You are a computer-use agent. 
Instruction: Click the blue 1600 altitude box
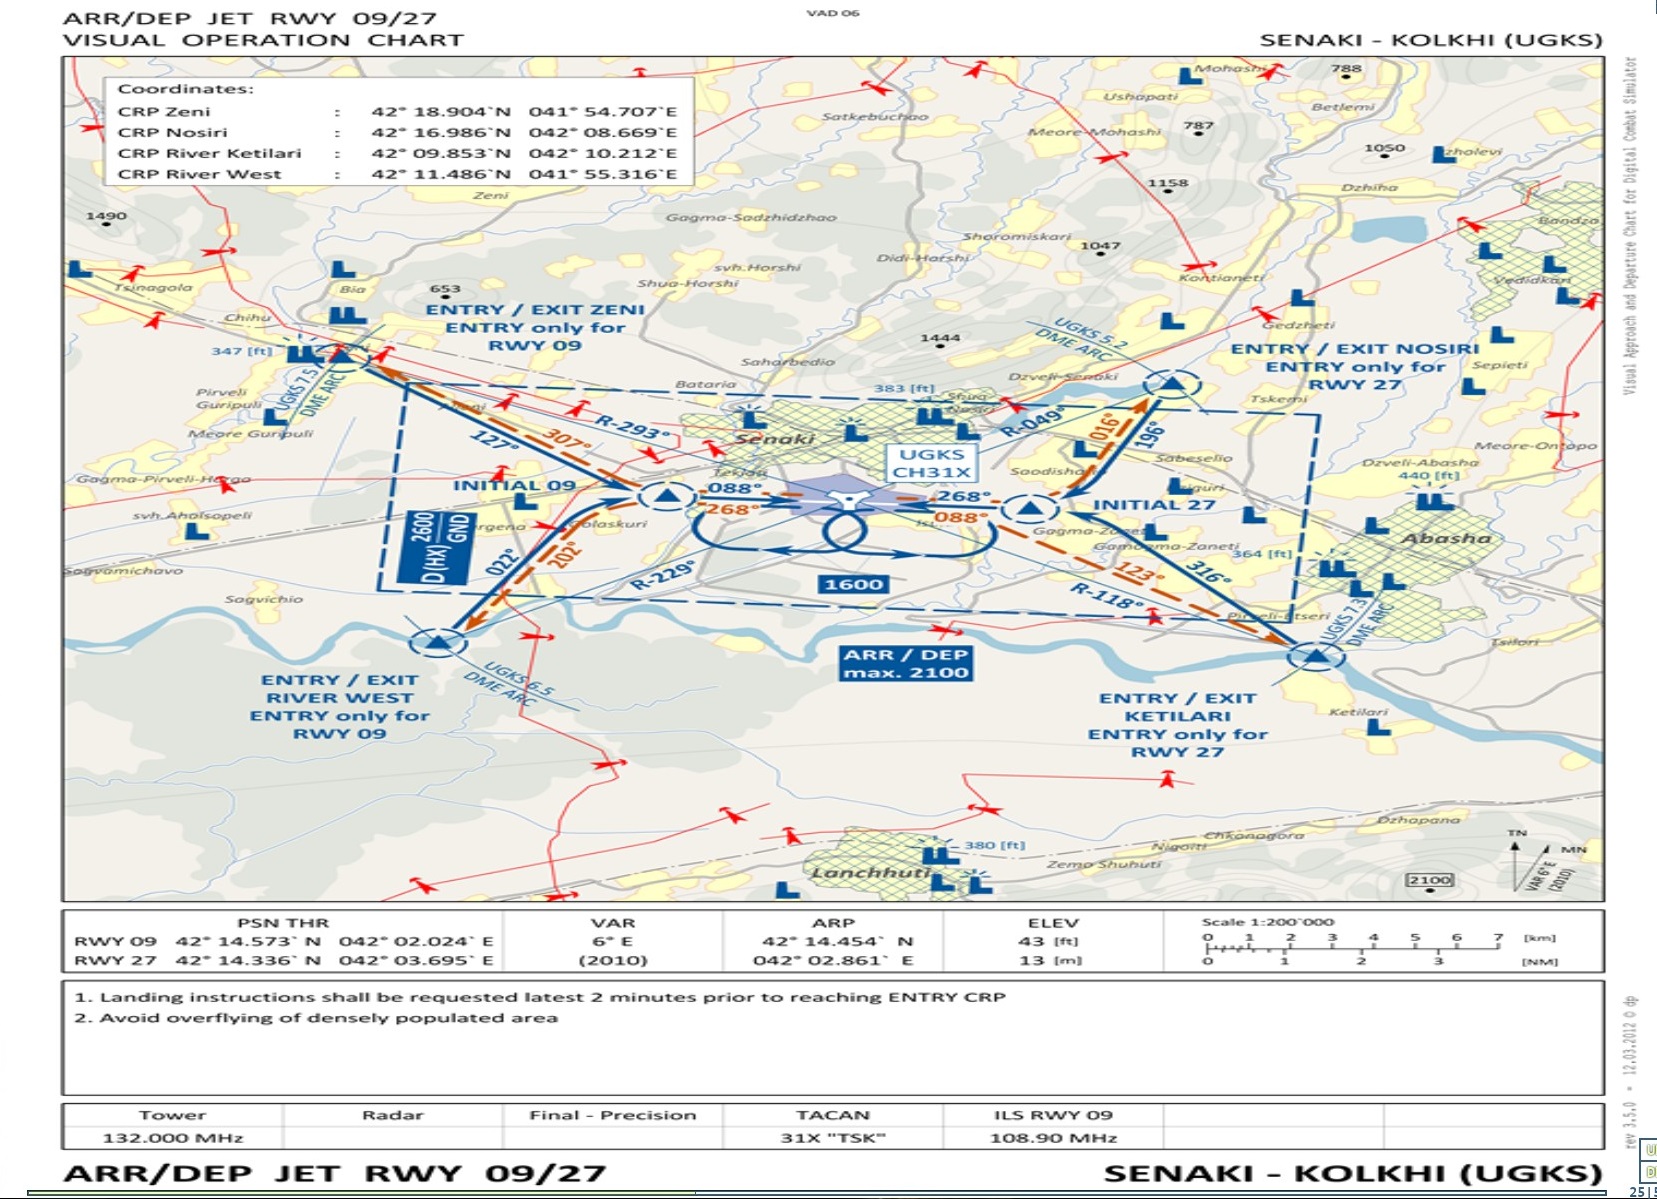(x=853, y=584)
